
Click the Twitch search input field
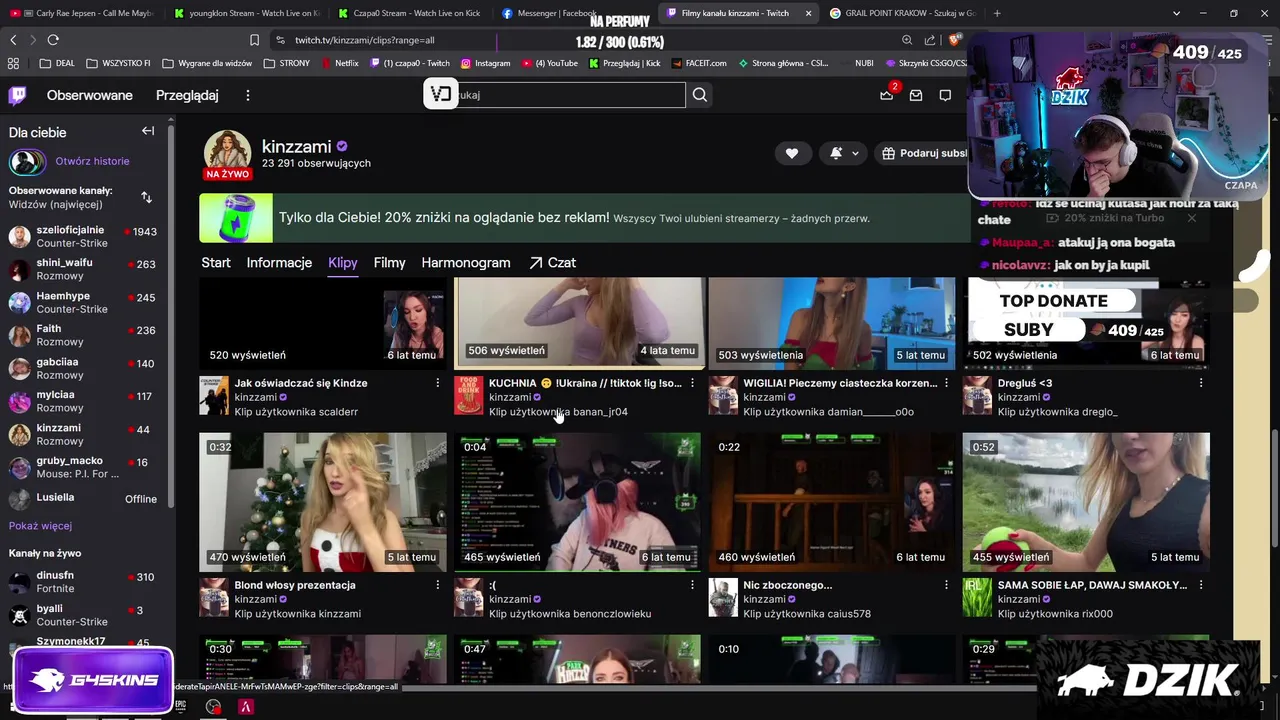pyautogui.click(x=570, y=95)
